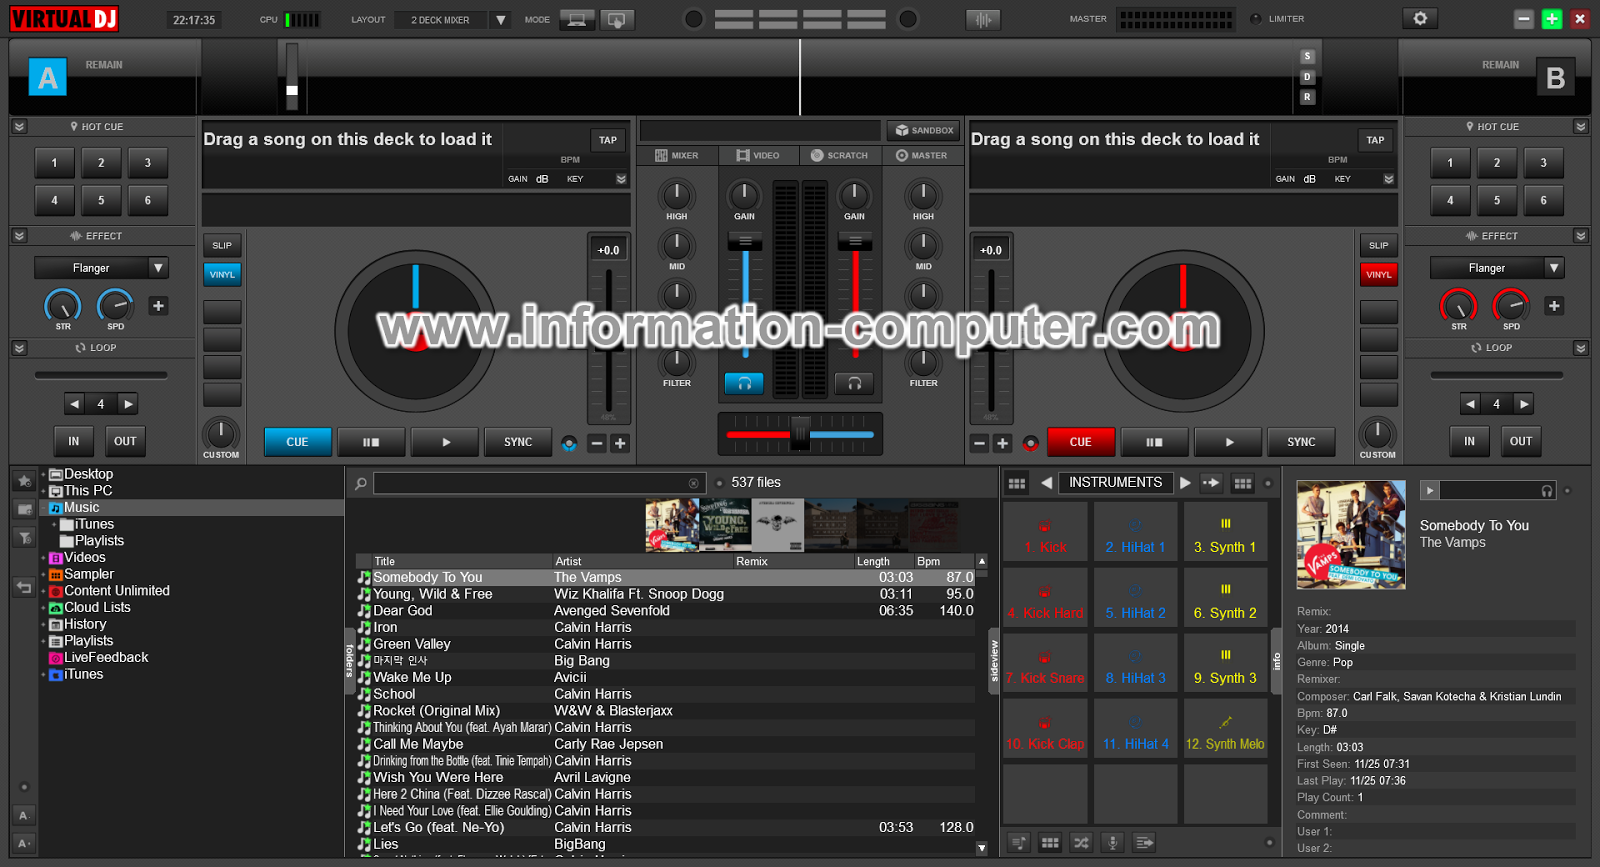Open the settings gear in the top bar
The height and width of the screenshot is (867, 1600).
(x=1420, y=18)
